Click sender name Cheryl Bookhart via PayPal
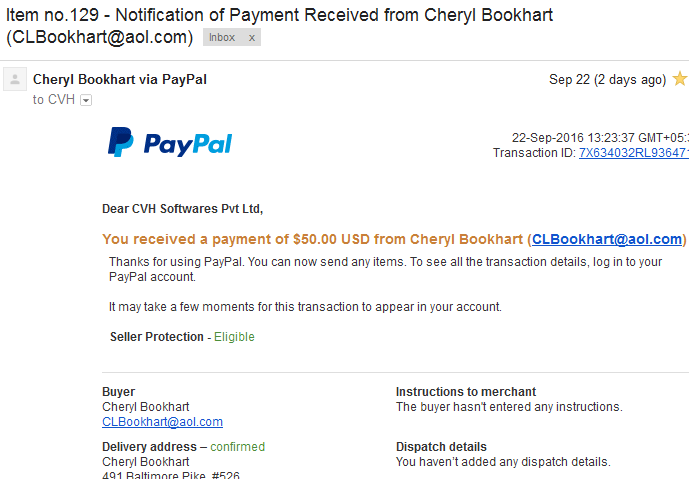689x479 pixels. click(120, 80)
